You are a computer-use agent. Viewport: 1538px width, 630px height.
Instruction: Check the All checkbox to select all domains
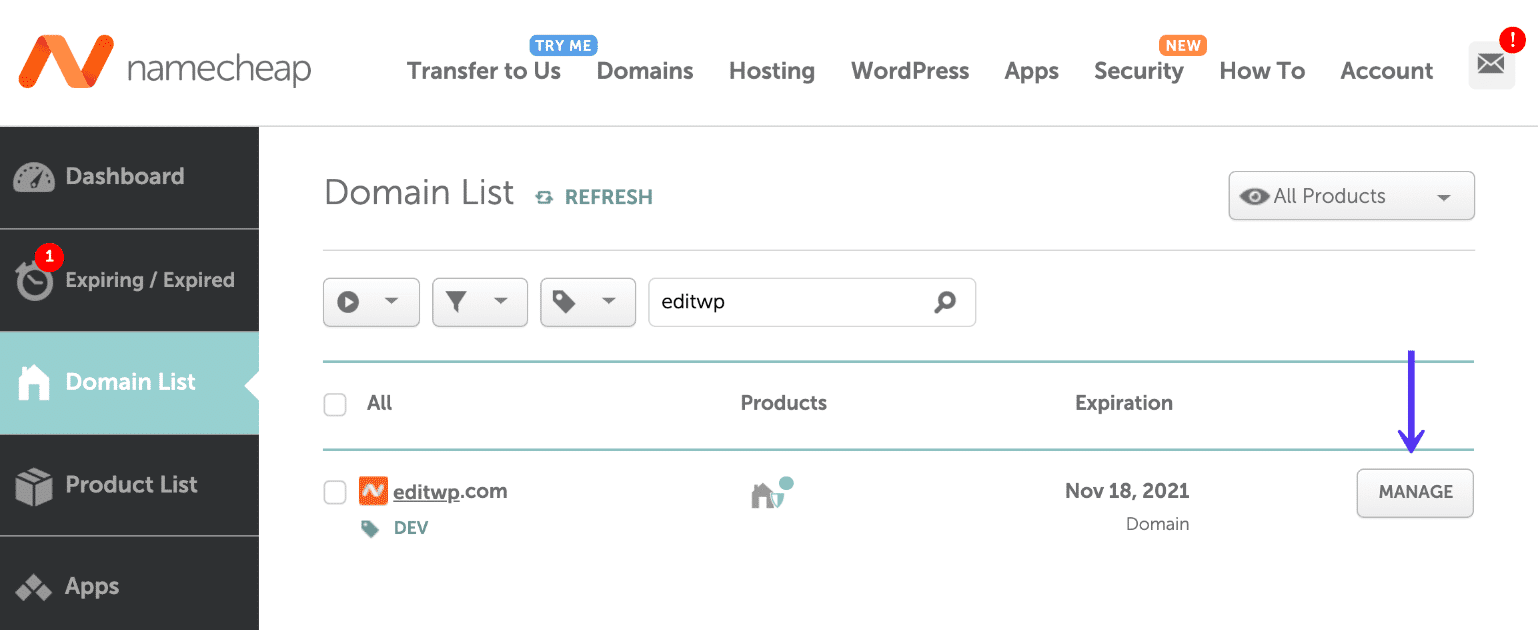[x=335, y=403]
